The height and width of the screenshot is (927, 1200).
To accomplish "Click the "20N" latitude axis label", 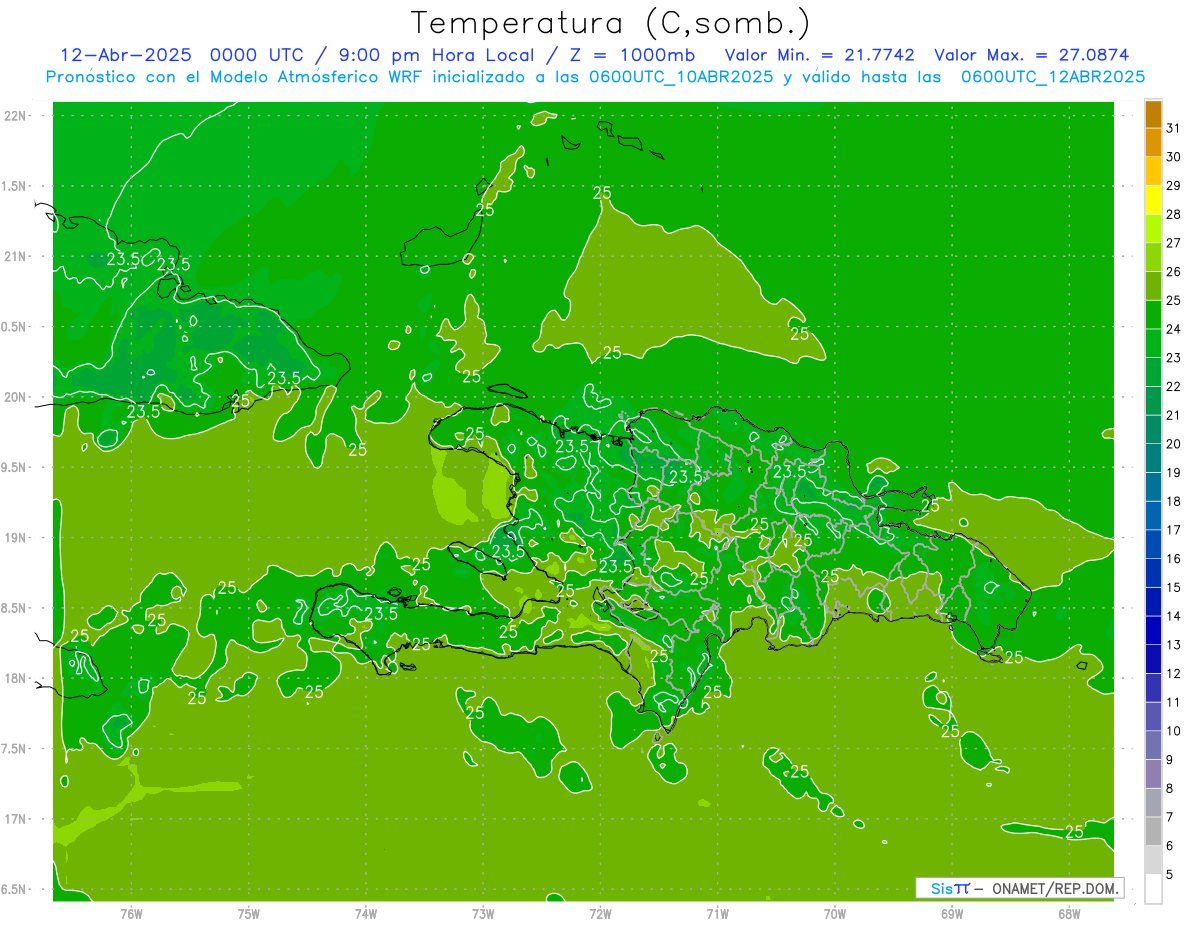I will pyautogui.click(x=16, y=397).
